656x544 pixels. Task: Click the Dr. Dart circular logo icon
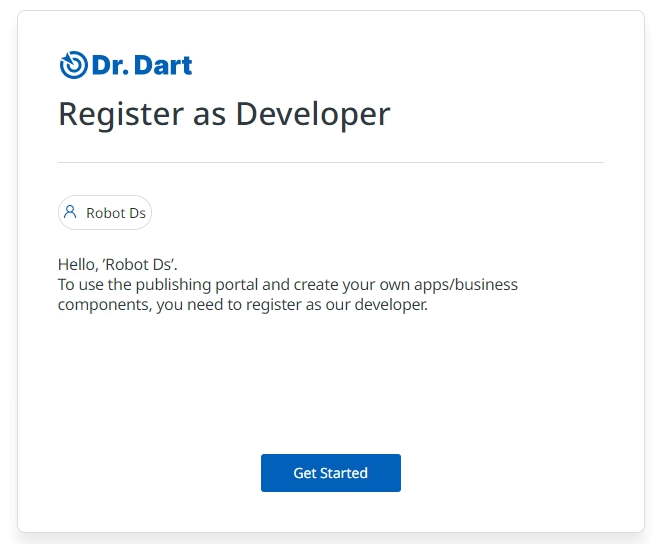coord(73,65)
